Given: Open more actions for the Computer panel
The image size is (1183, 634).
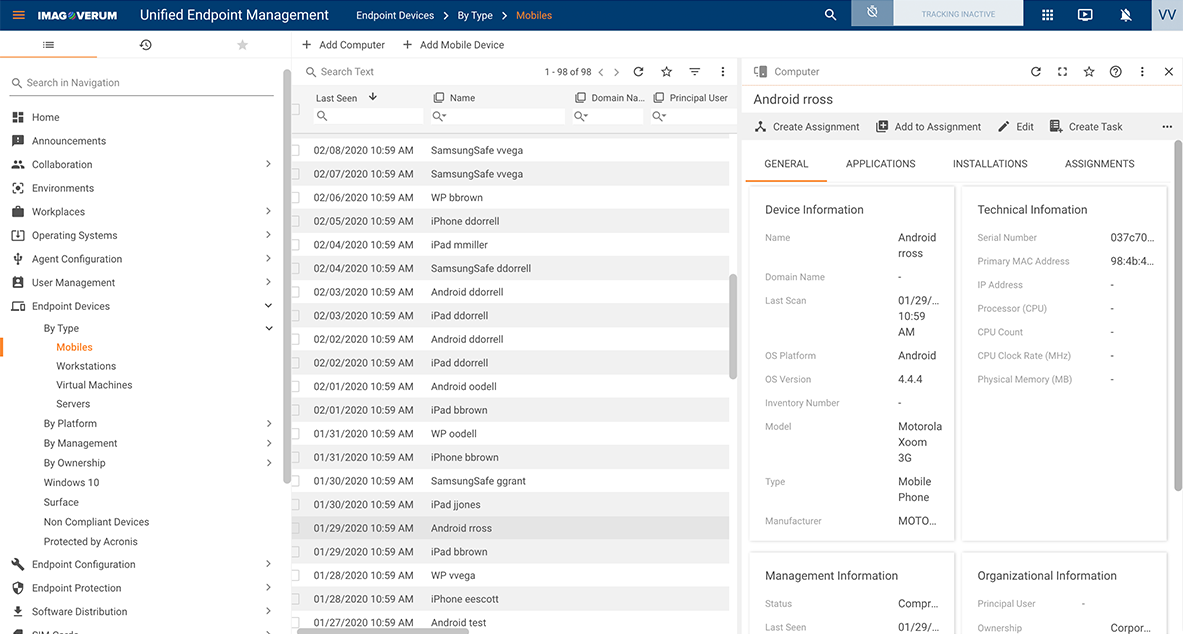Looking at the screenshot, I should point(1141,71).
